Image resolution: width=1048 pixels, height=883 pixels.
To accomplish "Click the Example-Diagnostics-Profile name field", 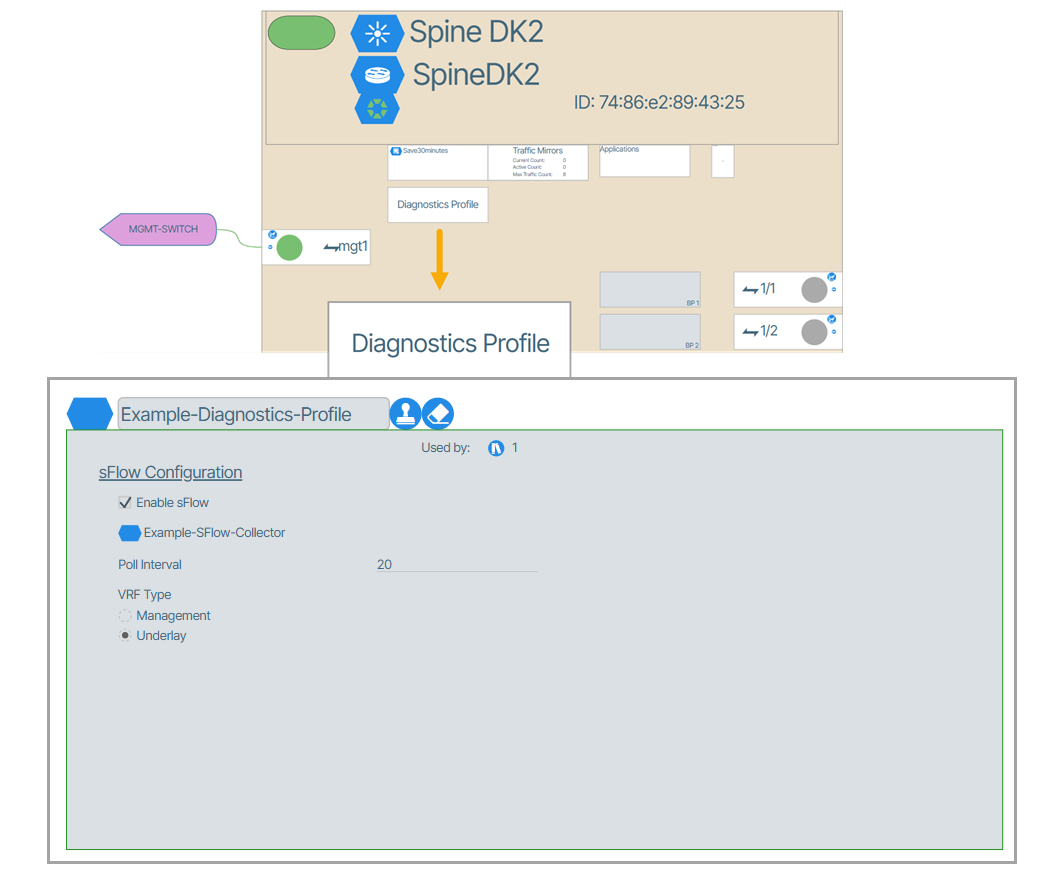I will tap(253, 414).
